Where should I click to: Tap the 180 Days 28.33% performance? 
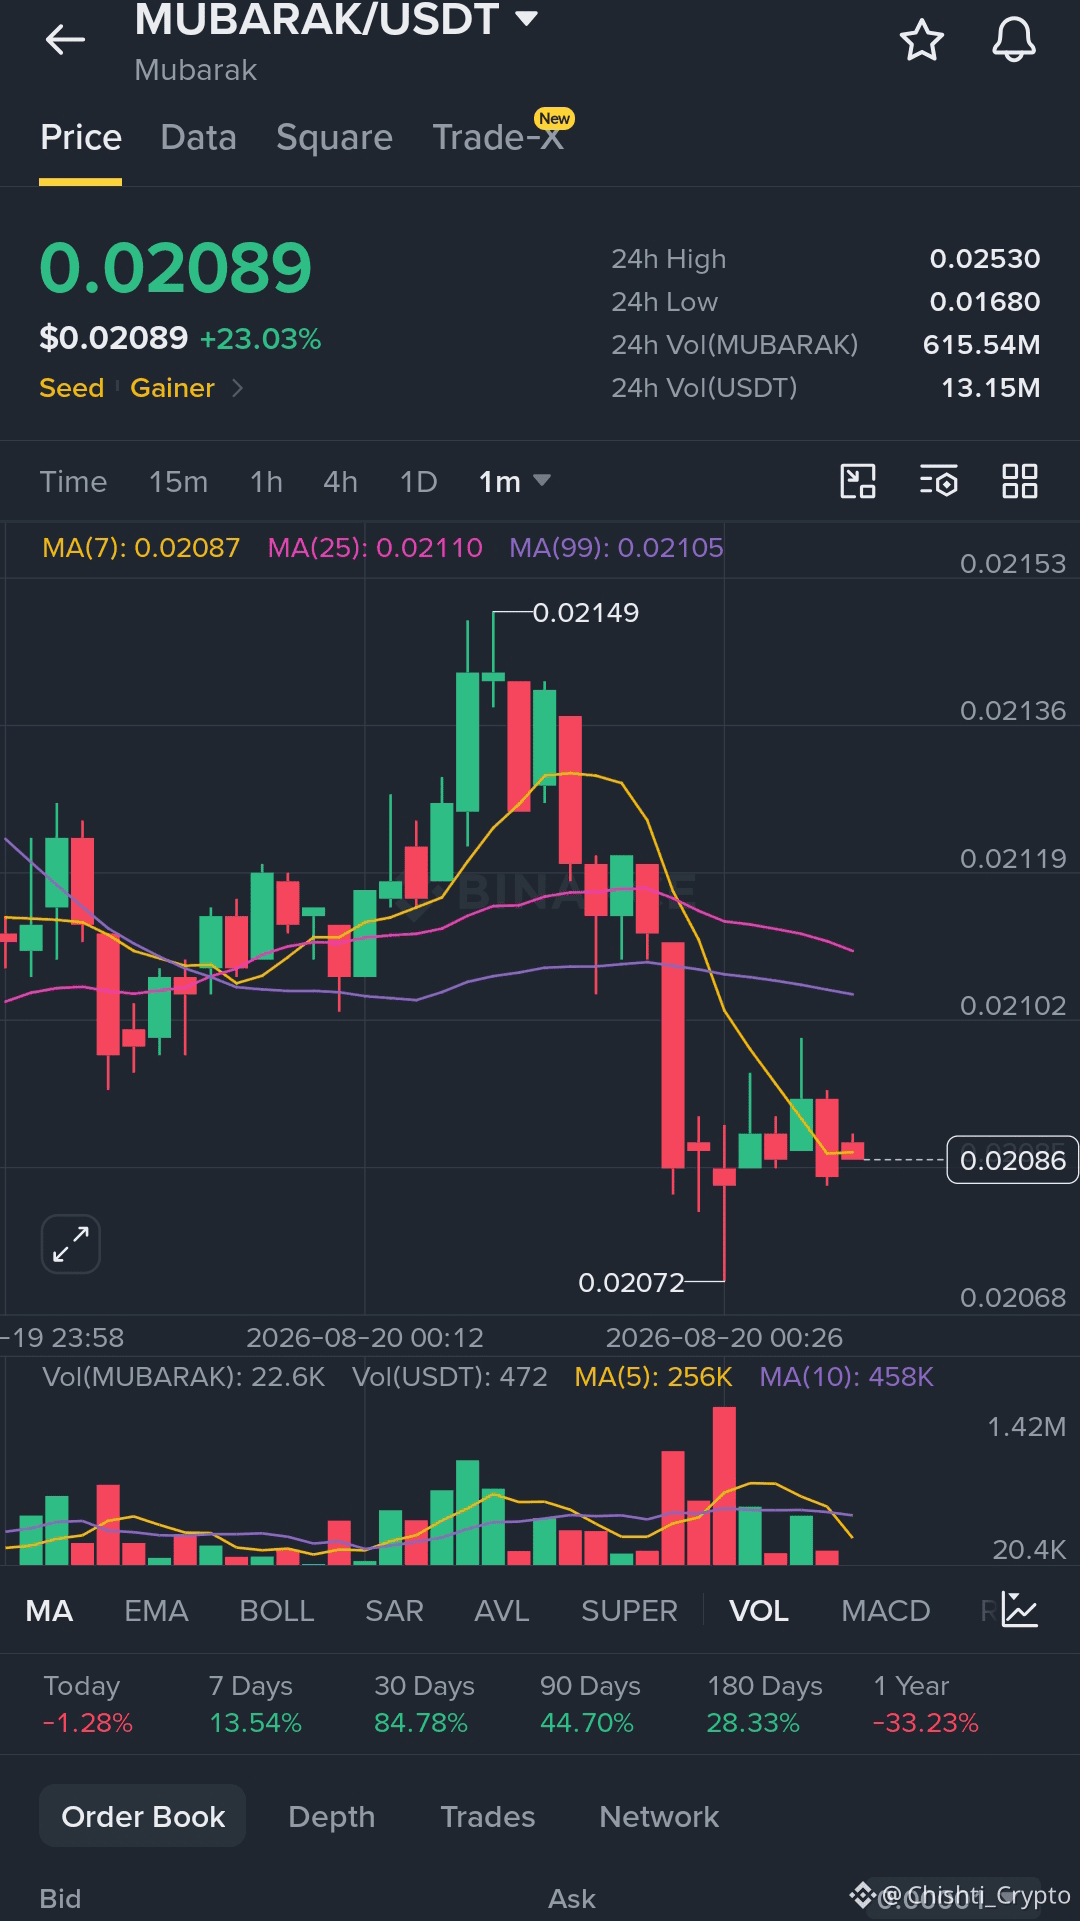(765, 1704)
